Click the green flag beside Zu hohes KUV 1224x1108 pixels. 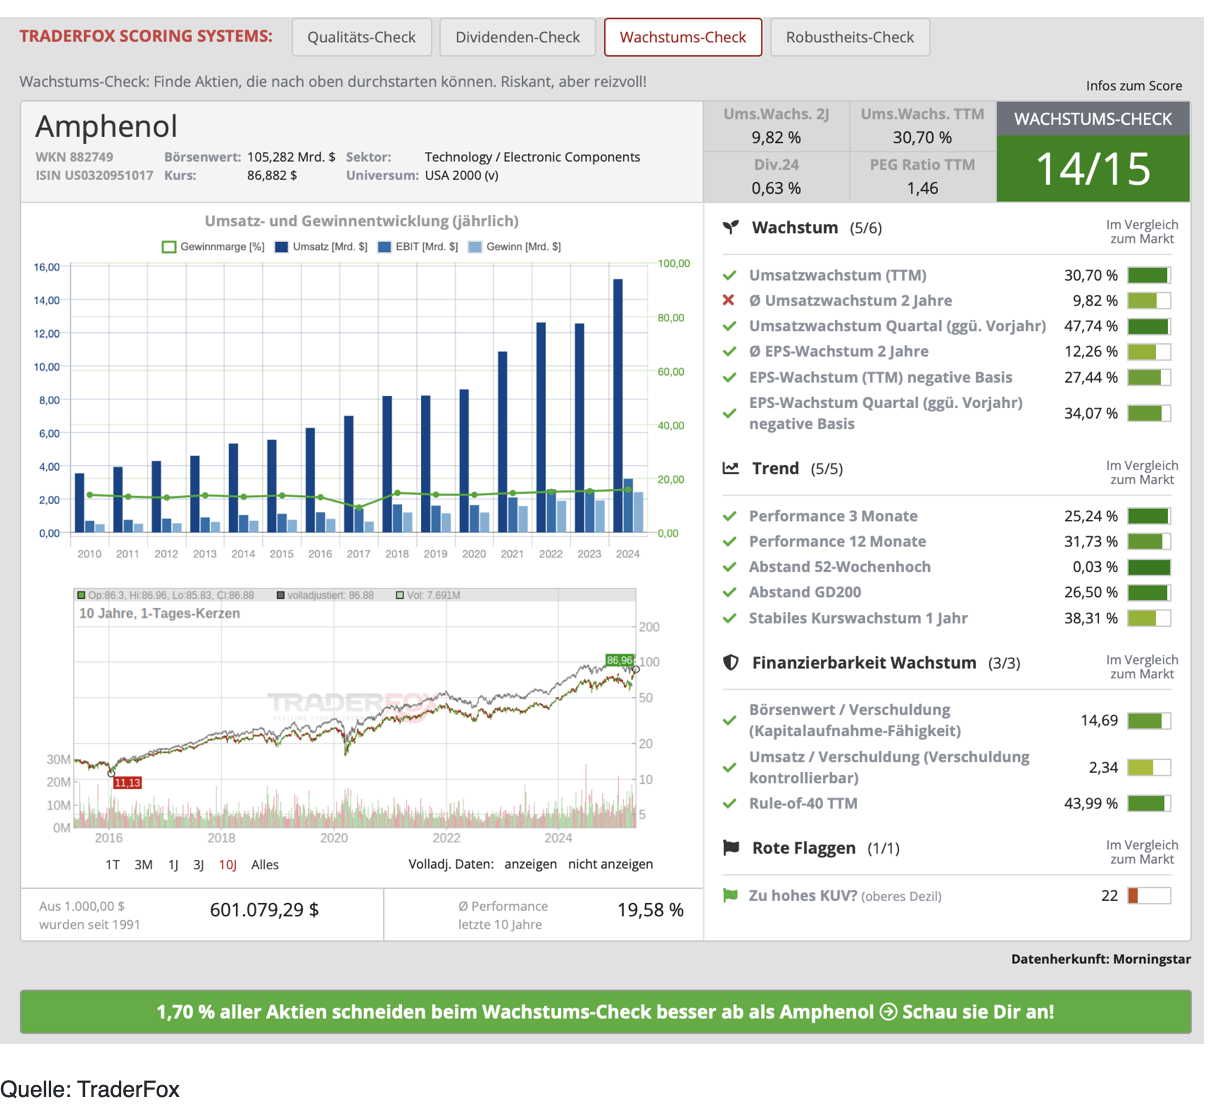pyautogui.click(x=730, y=896)
